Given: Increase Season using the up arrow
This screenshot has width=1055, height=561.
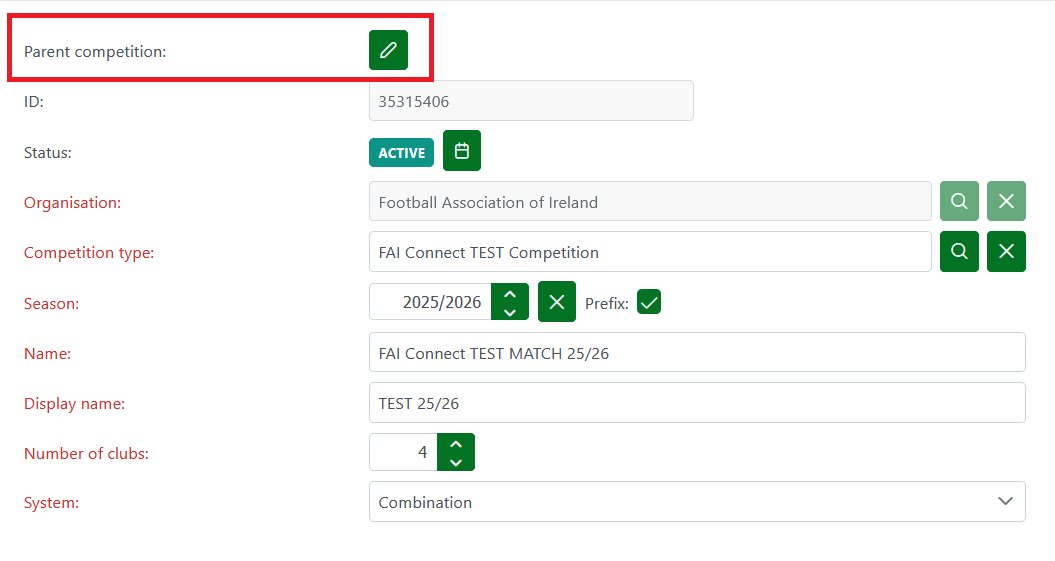Looking at the screenshot, I should pyautogui.click(x=510, y=294).
